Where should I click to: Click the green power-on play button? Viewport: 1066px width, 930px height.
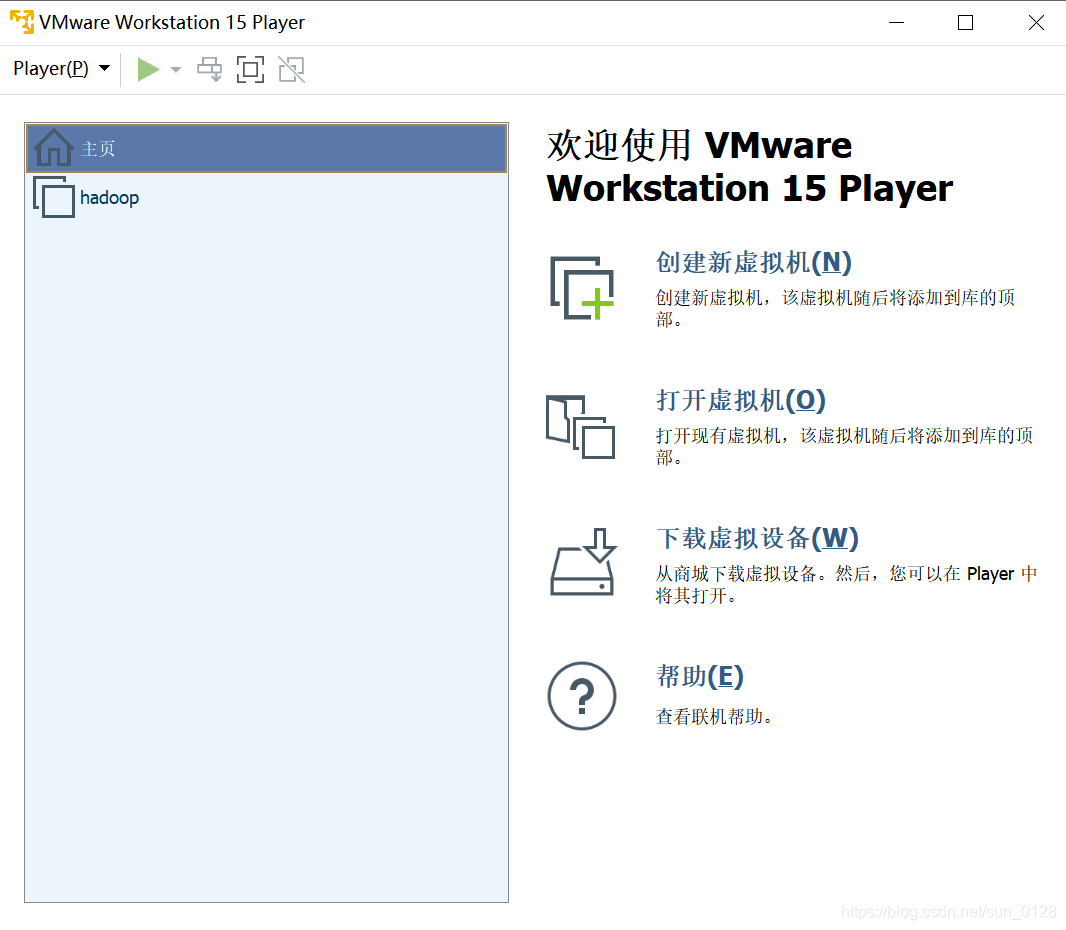point(148,69)
